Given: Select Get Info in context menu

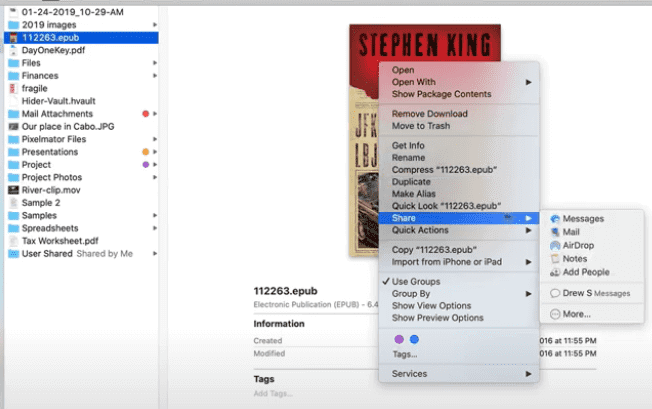Looking at the screenshot, I should click(x=409, y=145).
